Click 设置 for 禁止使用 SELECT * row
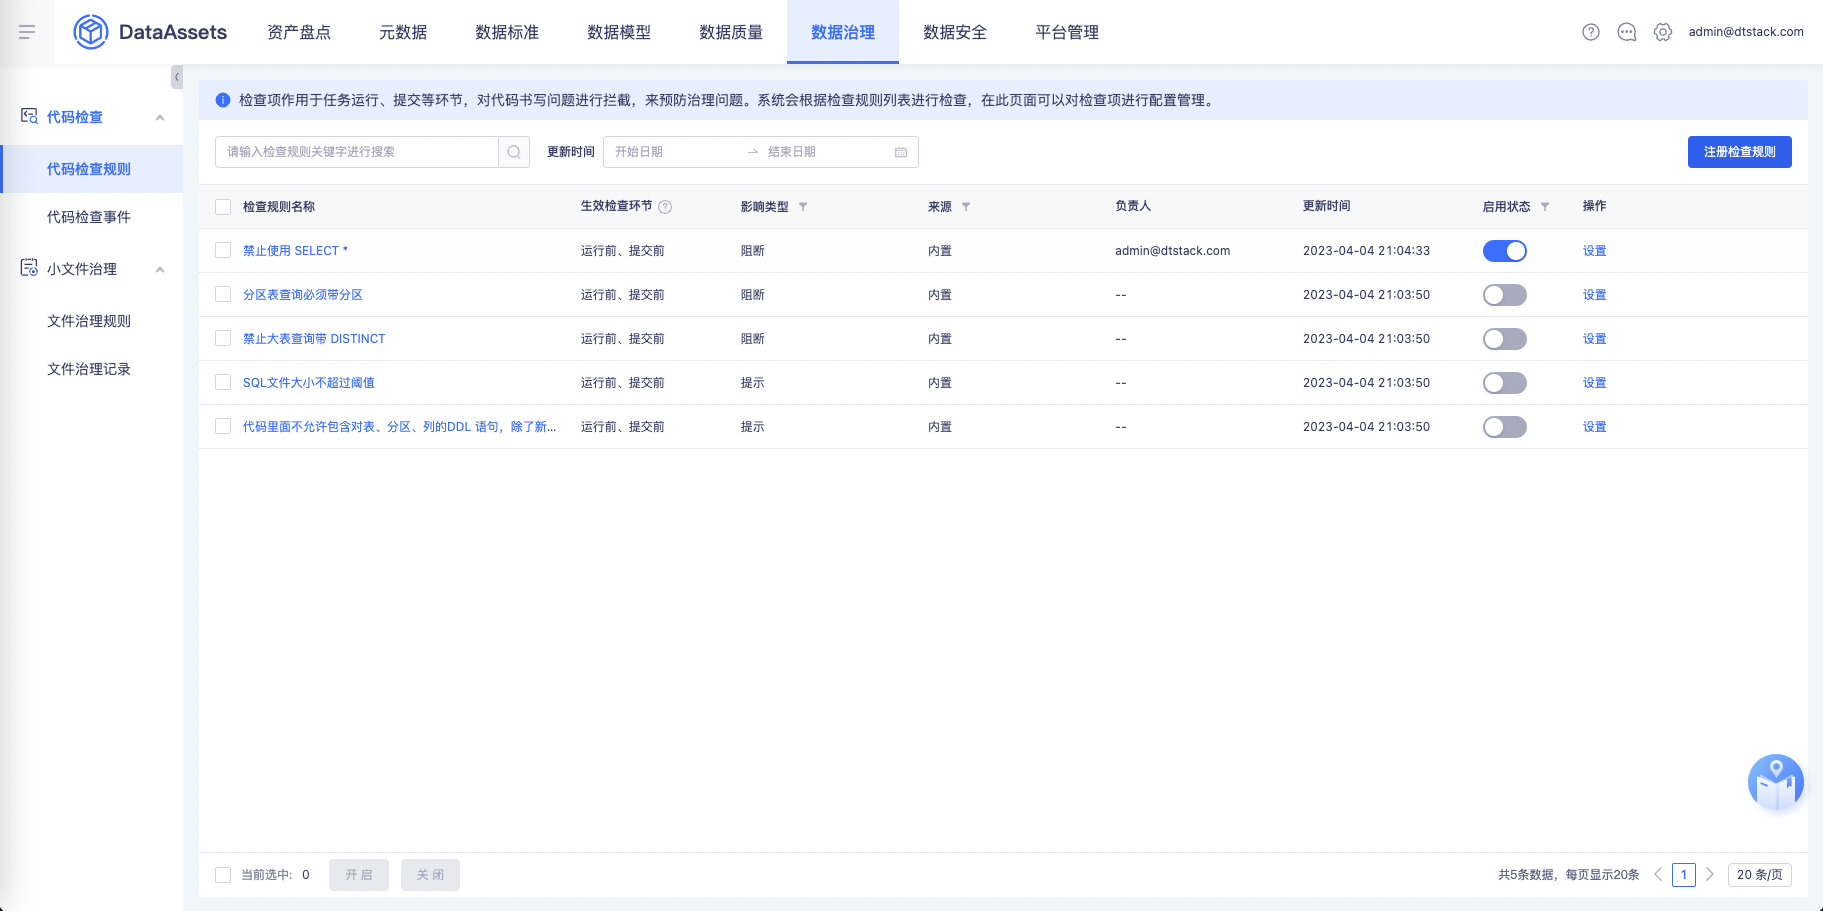 [1594, 251]
